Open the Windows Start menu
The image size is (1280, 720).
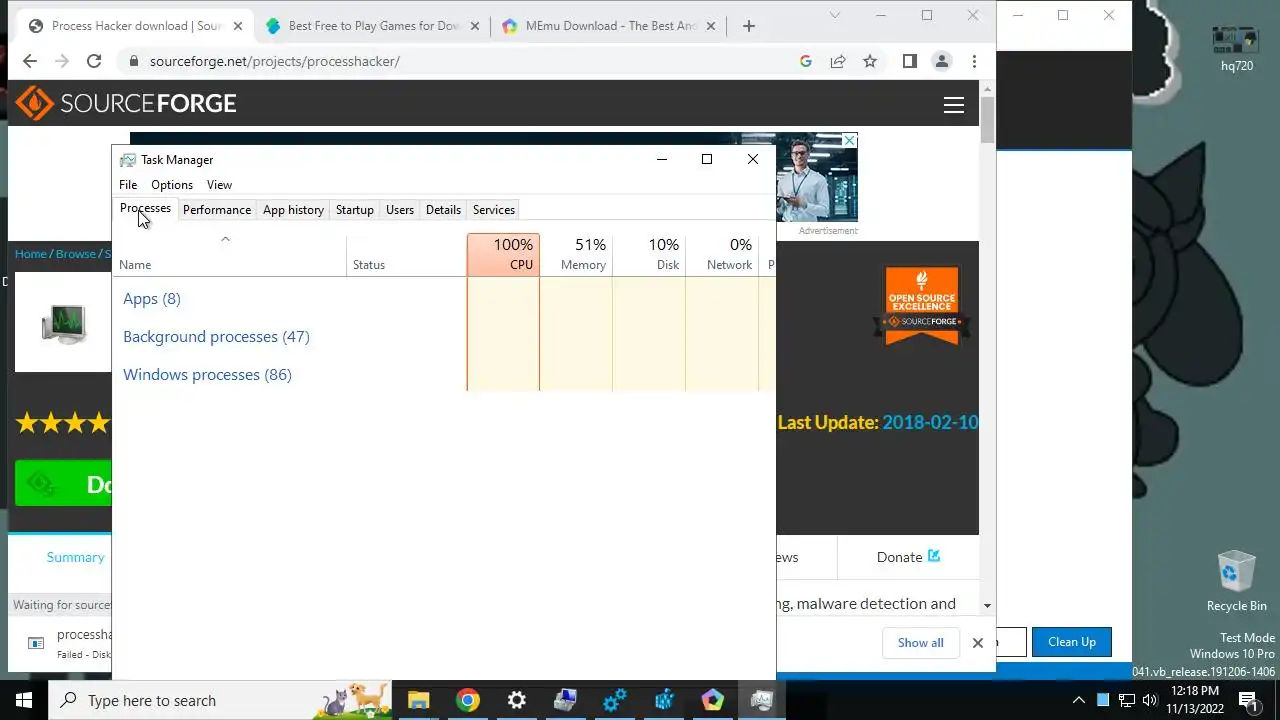24,700
